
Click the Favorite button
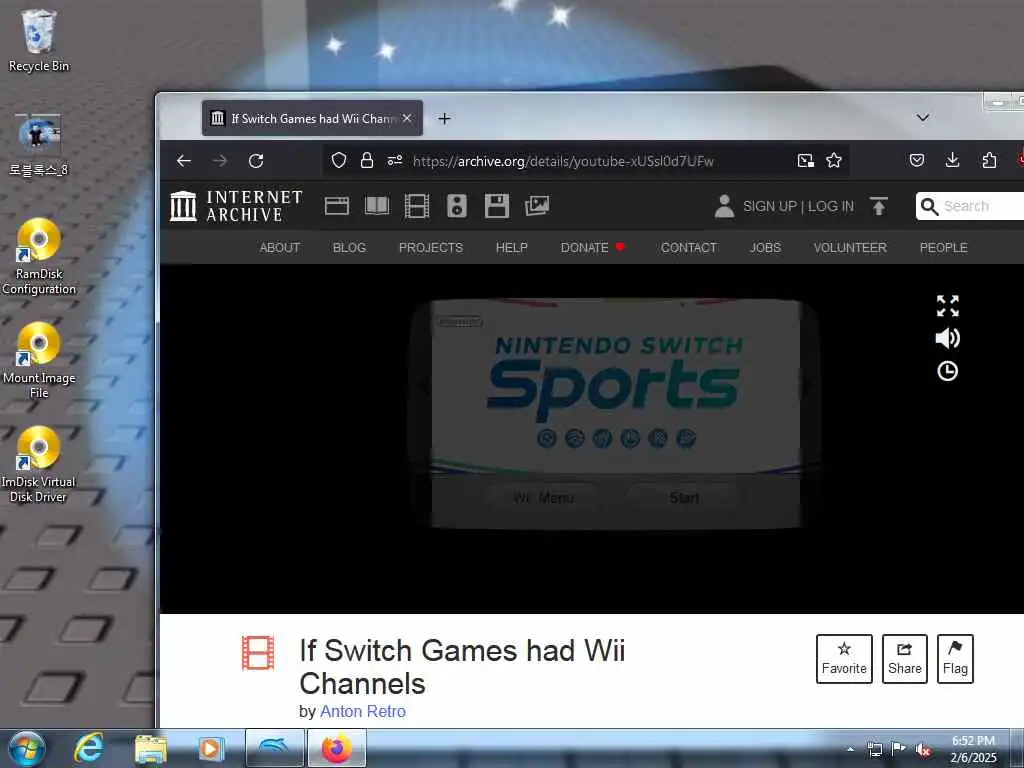(844, 659)
